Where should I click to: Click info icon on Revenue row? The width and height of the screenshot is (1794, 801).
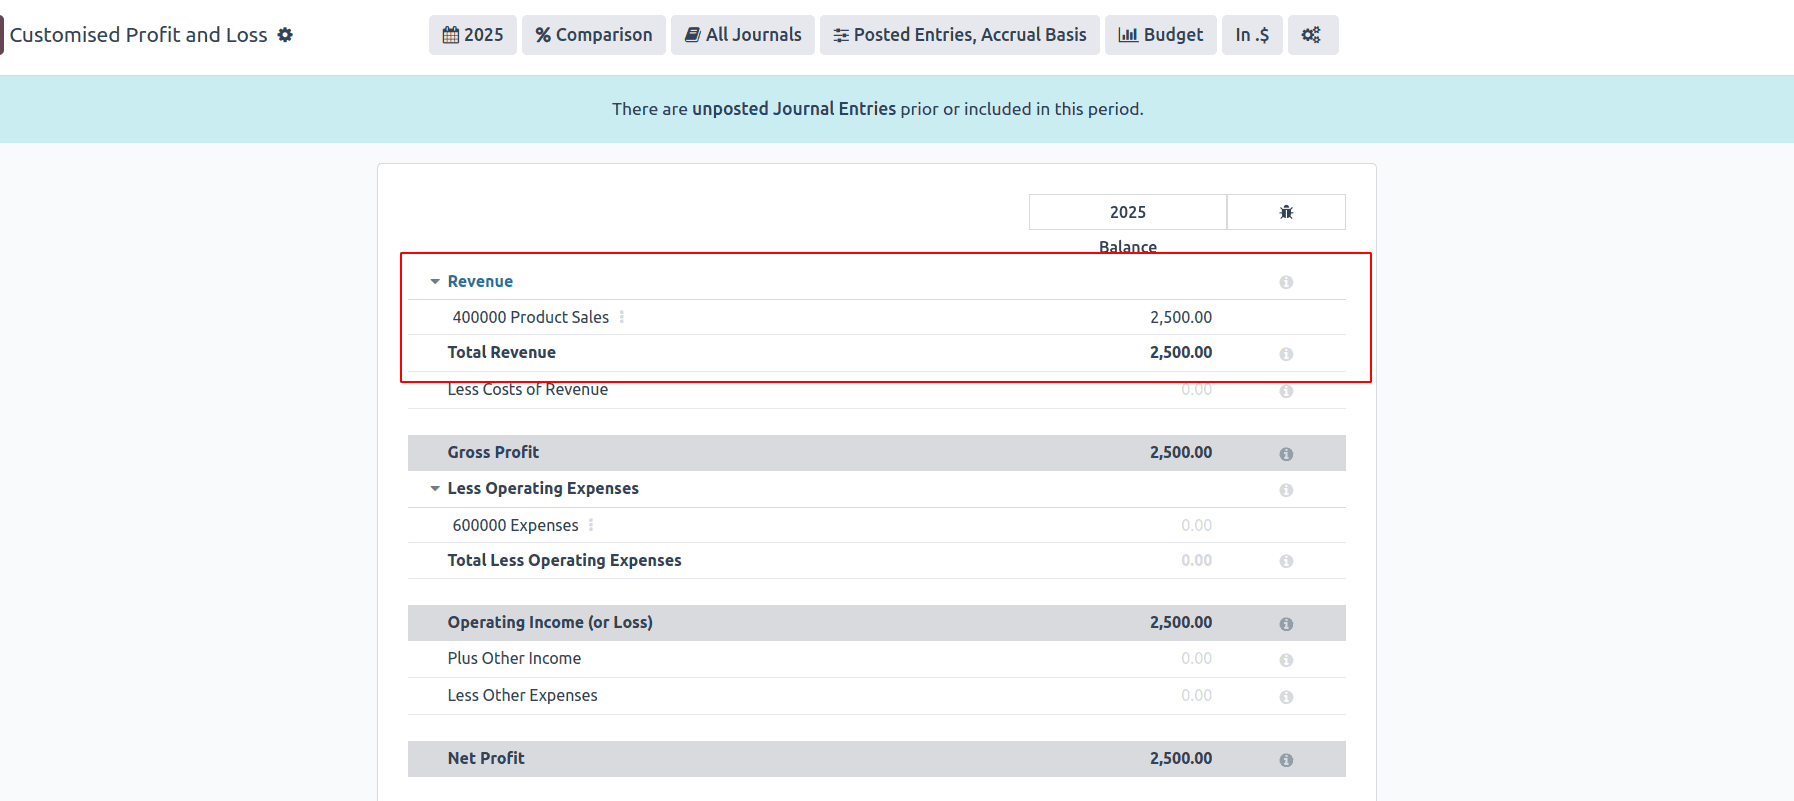[x=1286, y=283]
